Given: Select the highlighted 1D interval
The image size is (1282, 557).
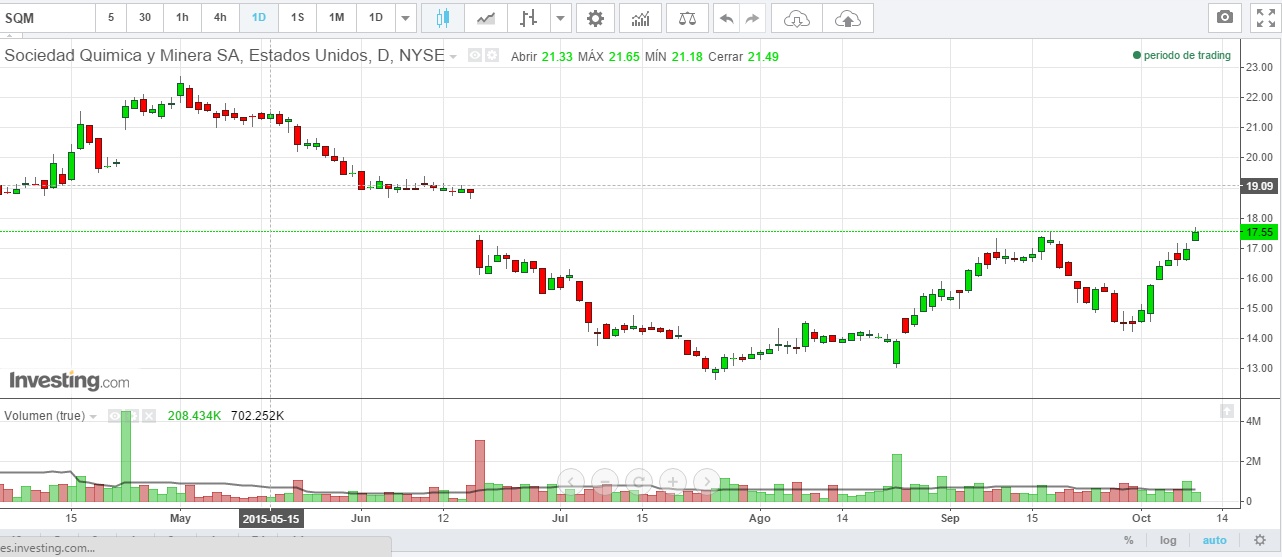Looking at the screenshot, I should tap(259, 18).
